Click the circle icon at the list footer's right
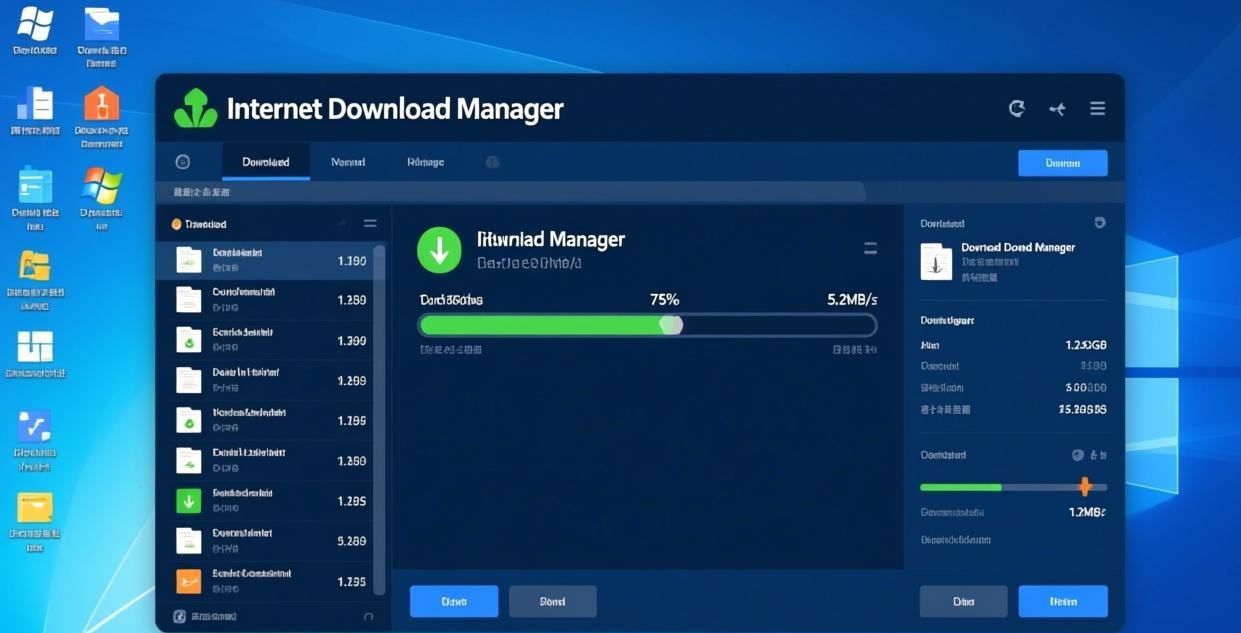The image size is (1241, 633). pos(368,617)
